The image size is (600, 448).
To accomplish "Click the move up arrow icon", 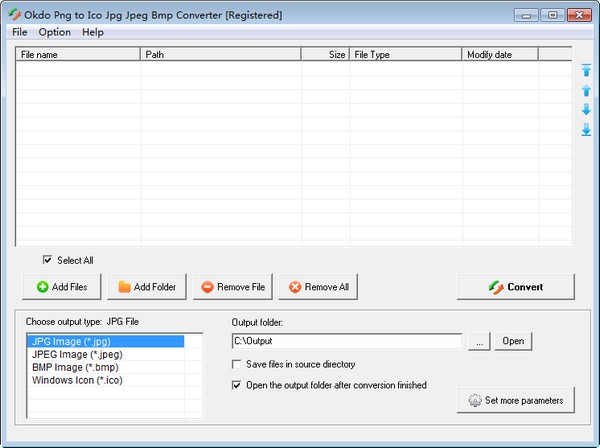I will 586,90.
